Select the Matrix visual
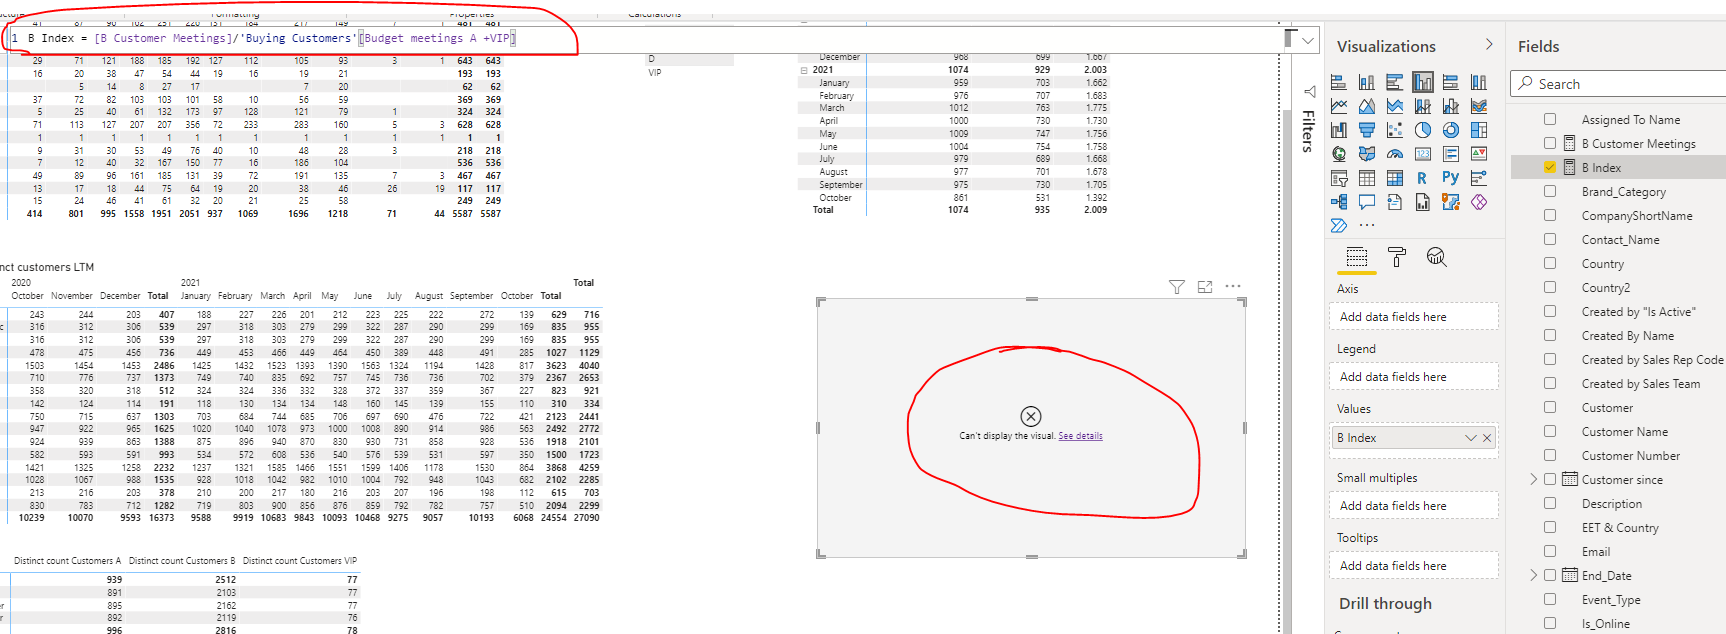 coord(1395,178)
